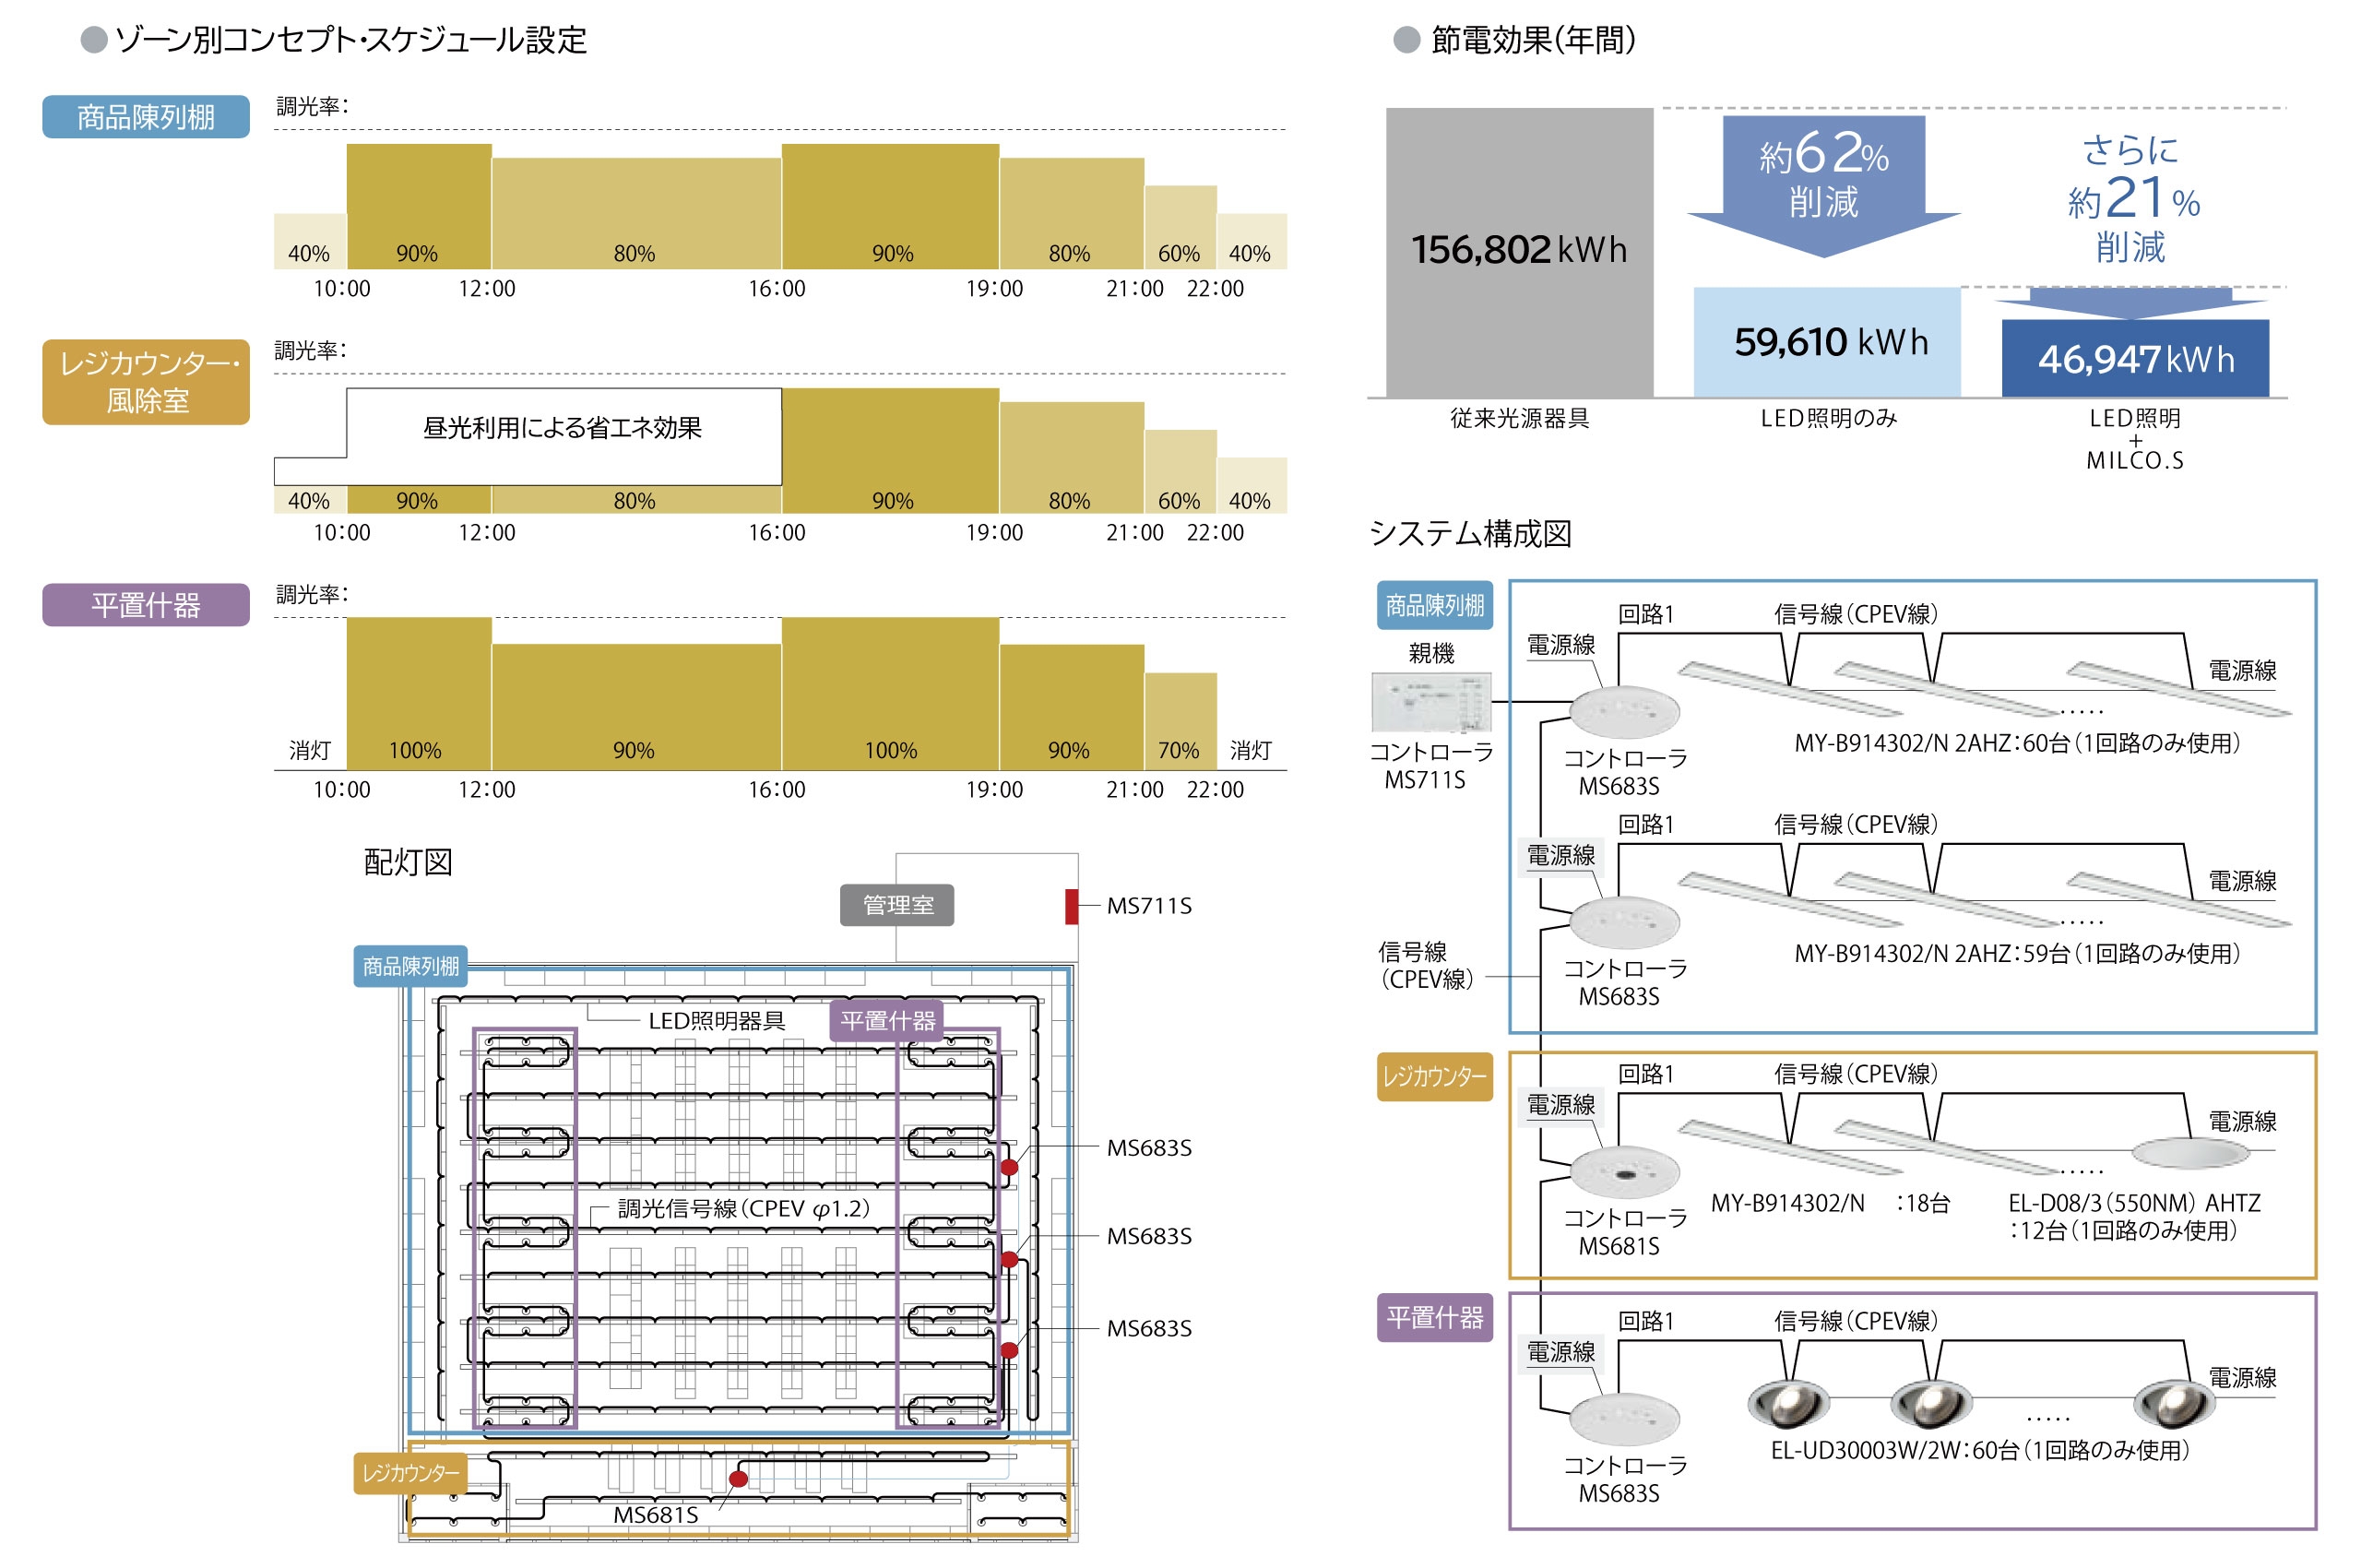Switch to the 管理室 label in the floor plan

click(897, 903)
